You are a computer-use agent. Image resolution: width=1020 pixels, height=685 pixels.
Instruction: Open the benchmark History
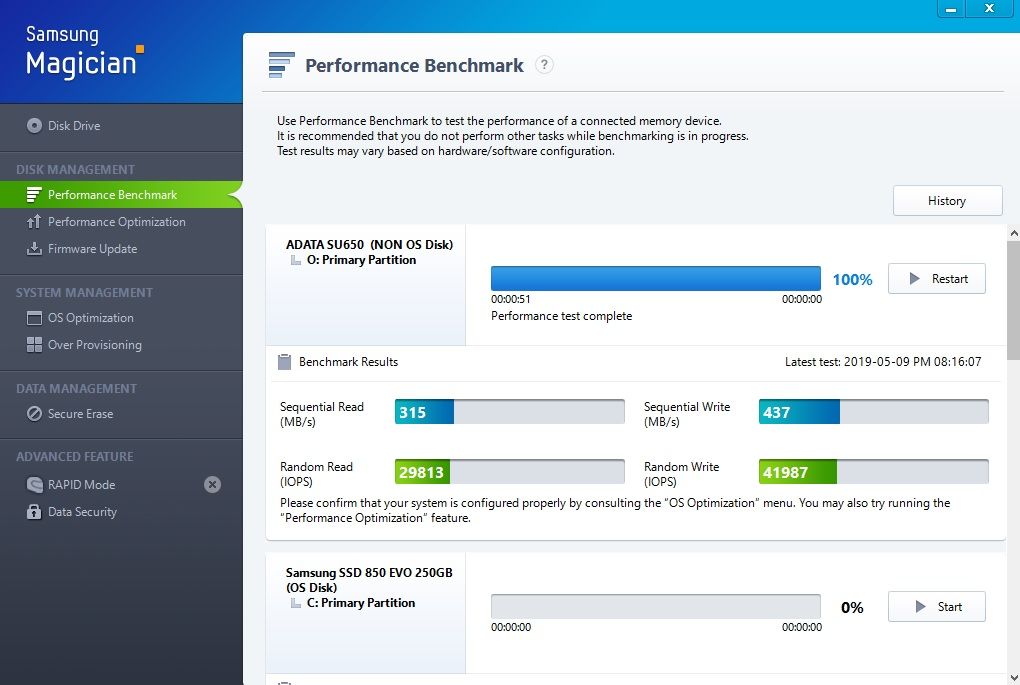947,200
